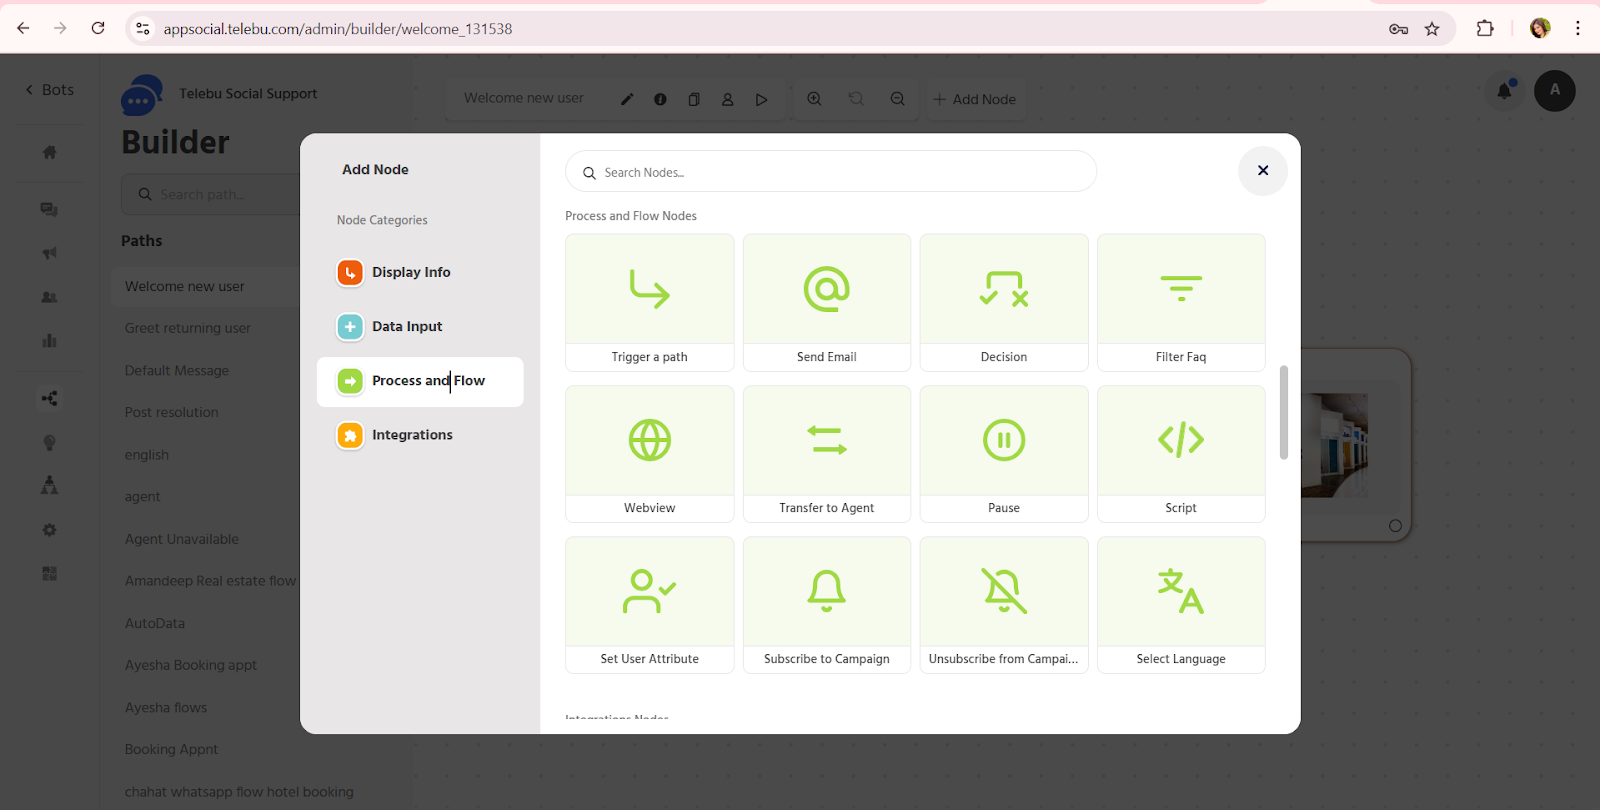Insert a Webview node
1600x810 pixels.
[649, 453]
